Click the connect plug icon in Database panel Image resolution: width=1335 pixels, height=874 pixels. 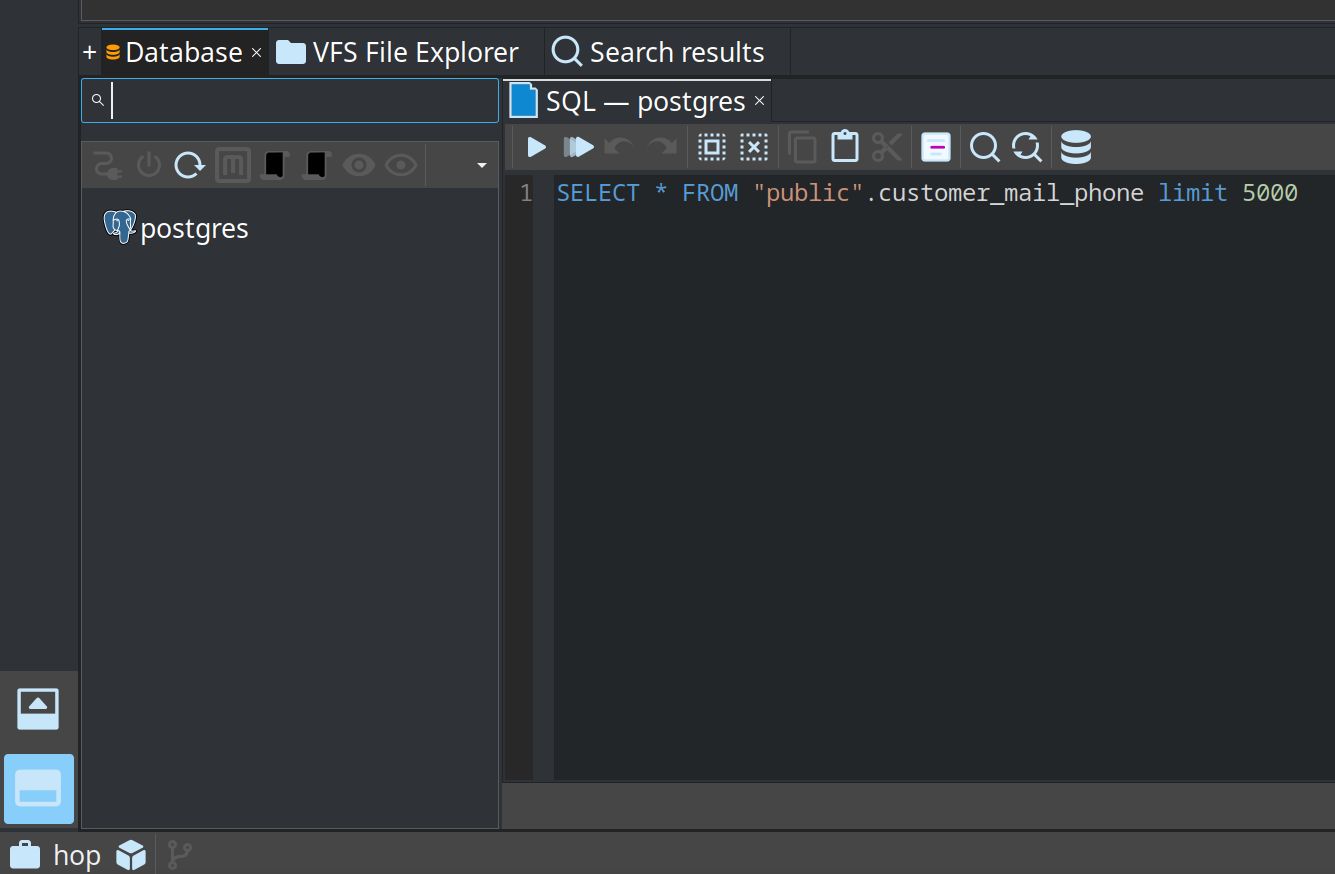coord(107,165)
